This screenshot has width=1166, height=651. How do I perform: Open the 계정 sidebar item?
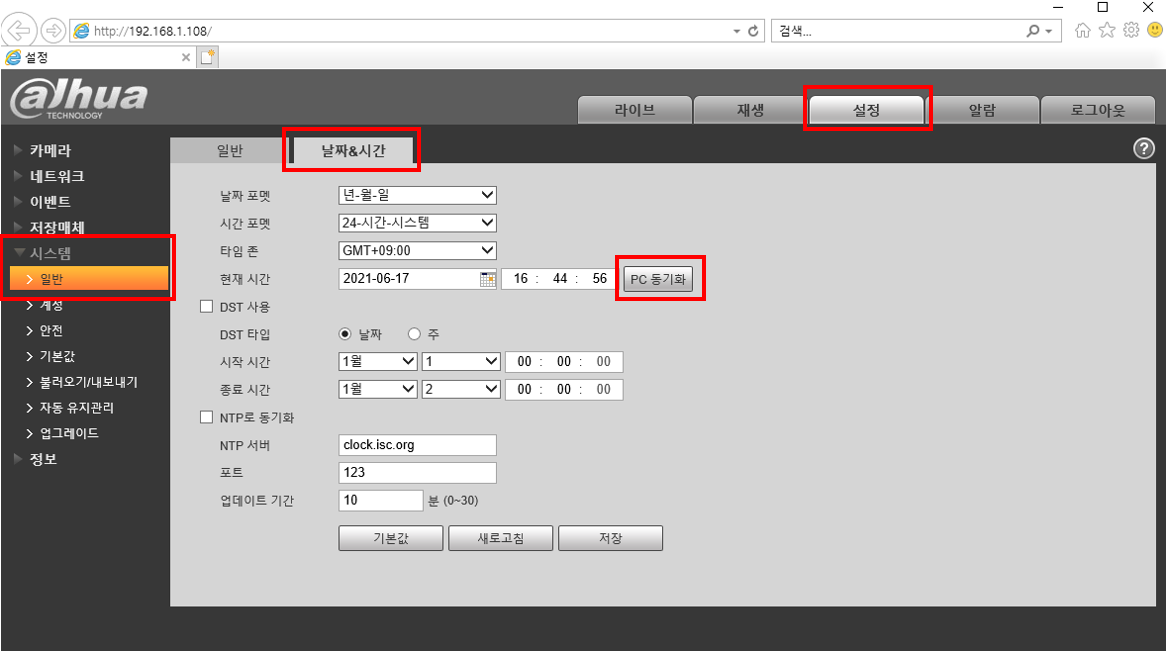pos(51,305)
